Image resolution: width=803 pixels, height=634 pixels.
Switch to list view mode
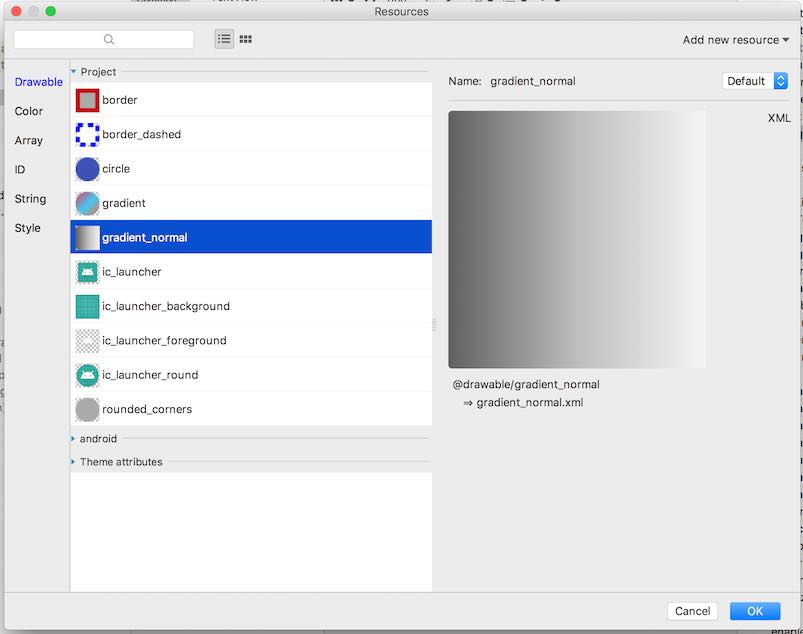coord(224,39)
